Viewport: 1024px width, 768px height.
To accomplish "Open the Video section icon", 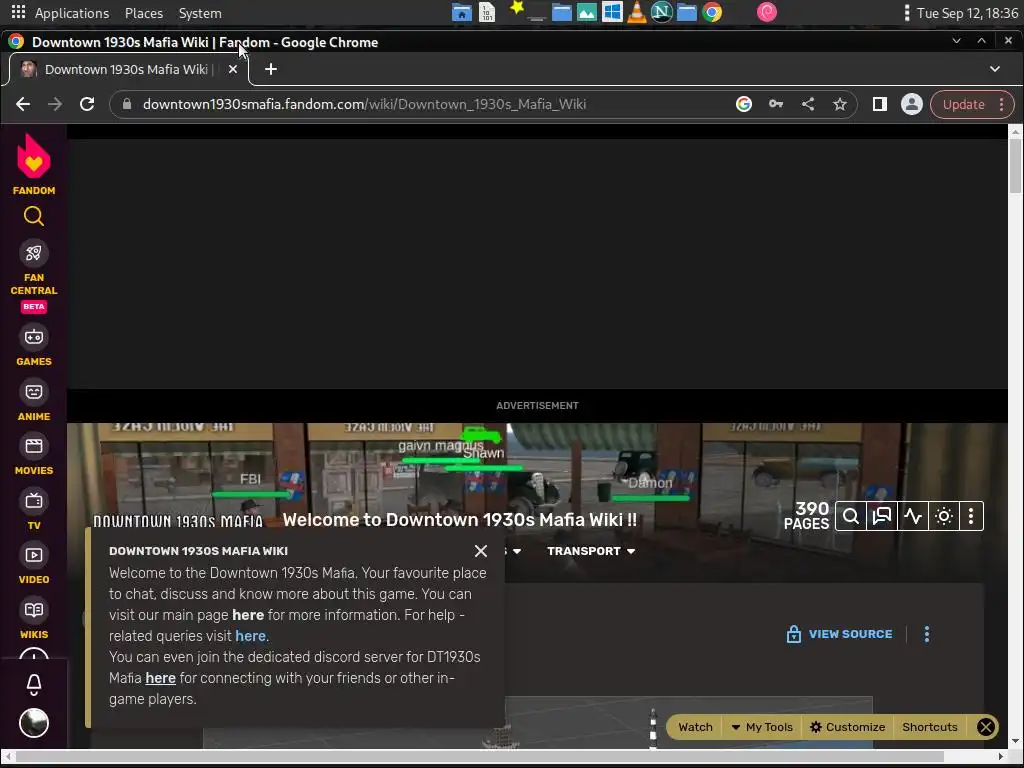I will [x=34, y=556].
